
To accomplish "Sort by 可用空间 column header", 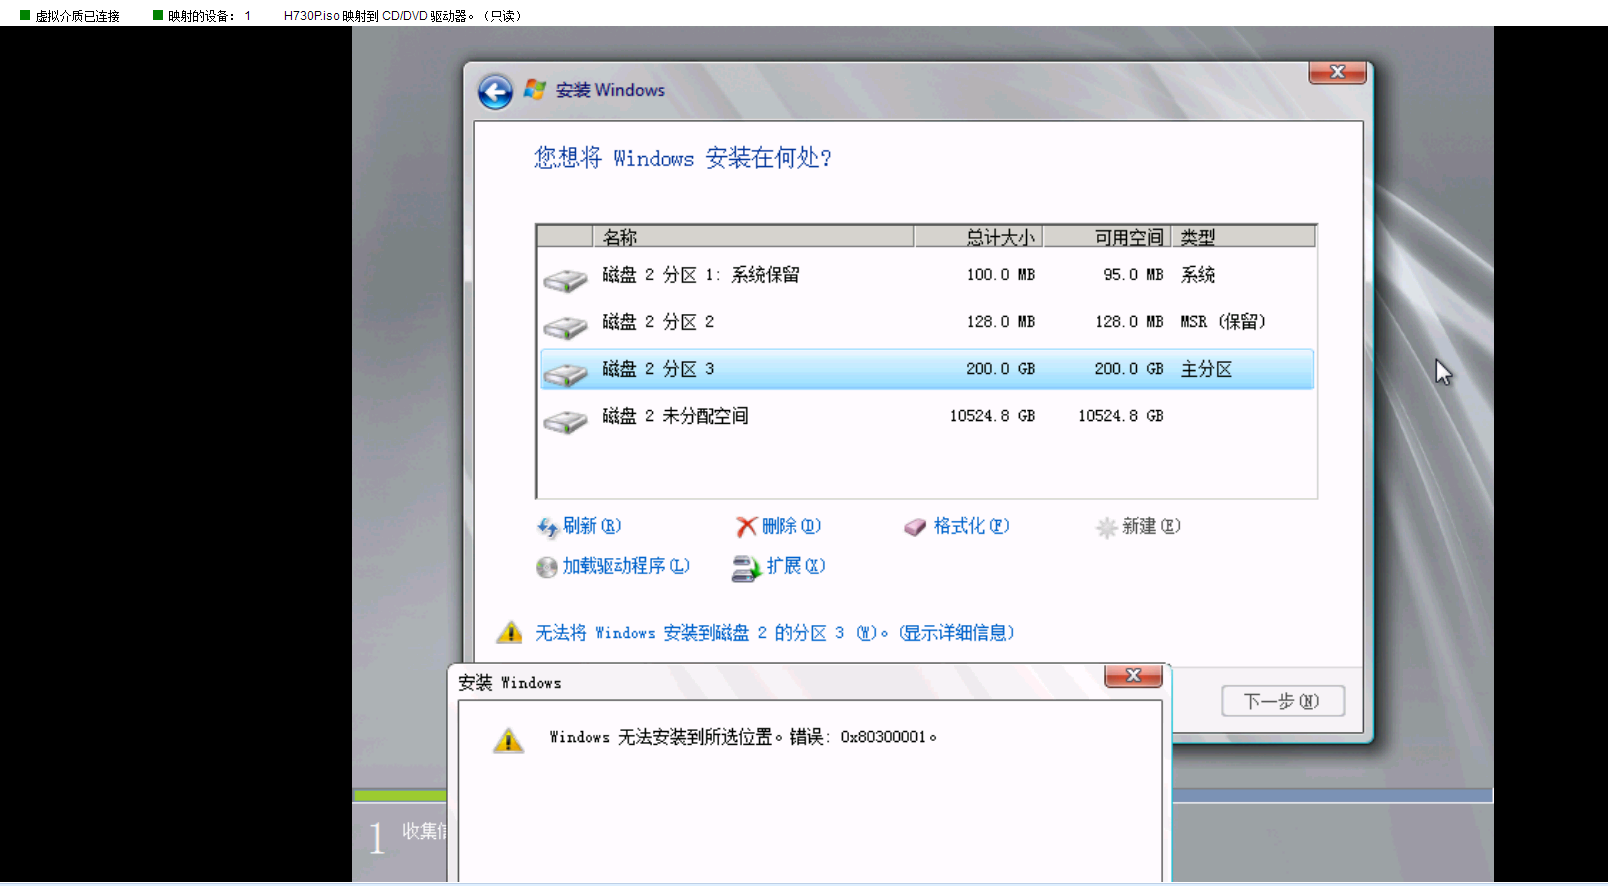I will (1107, 237).
